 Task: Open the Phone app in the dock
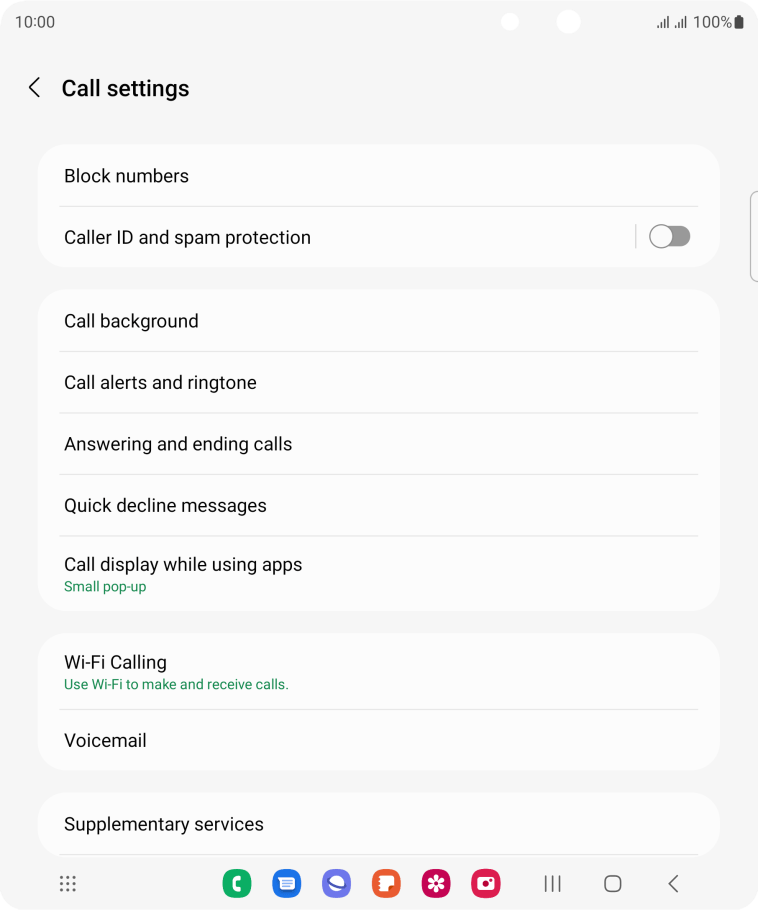(x=237, y=883)
